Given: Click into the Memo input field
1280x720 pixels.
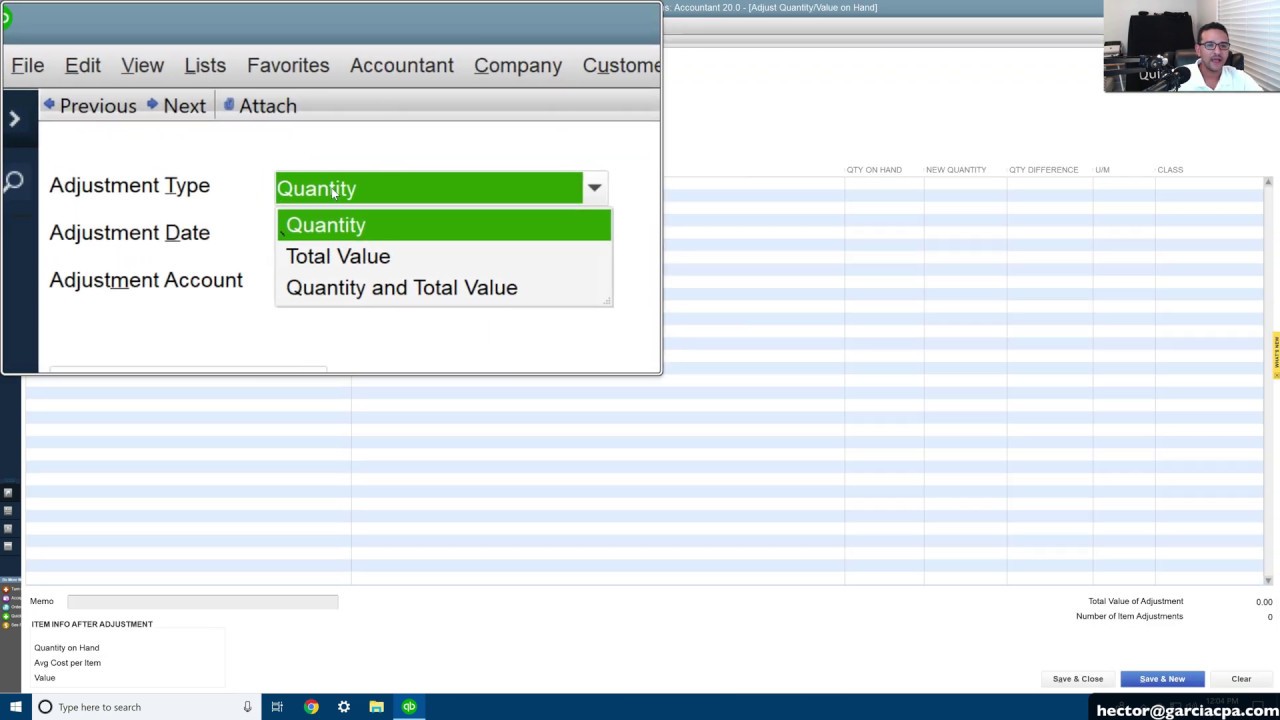Looking at the screenshot, I should [x=202, y=601].
